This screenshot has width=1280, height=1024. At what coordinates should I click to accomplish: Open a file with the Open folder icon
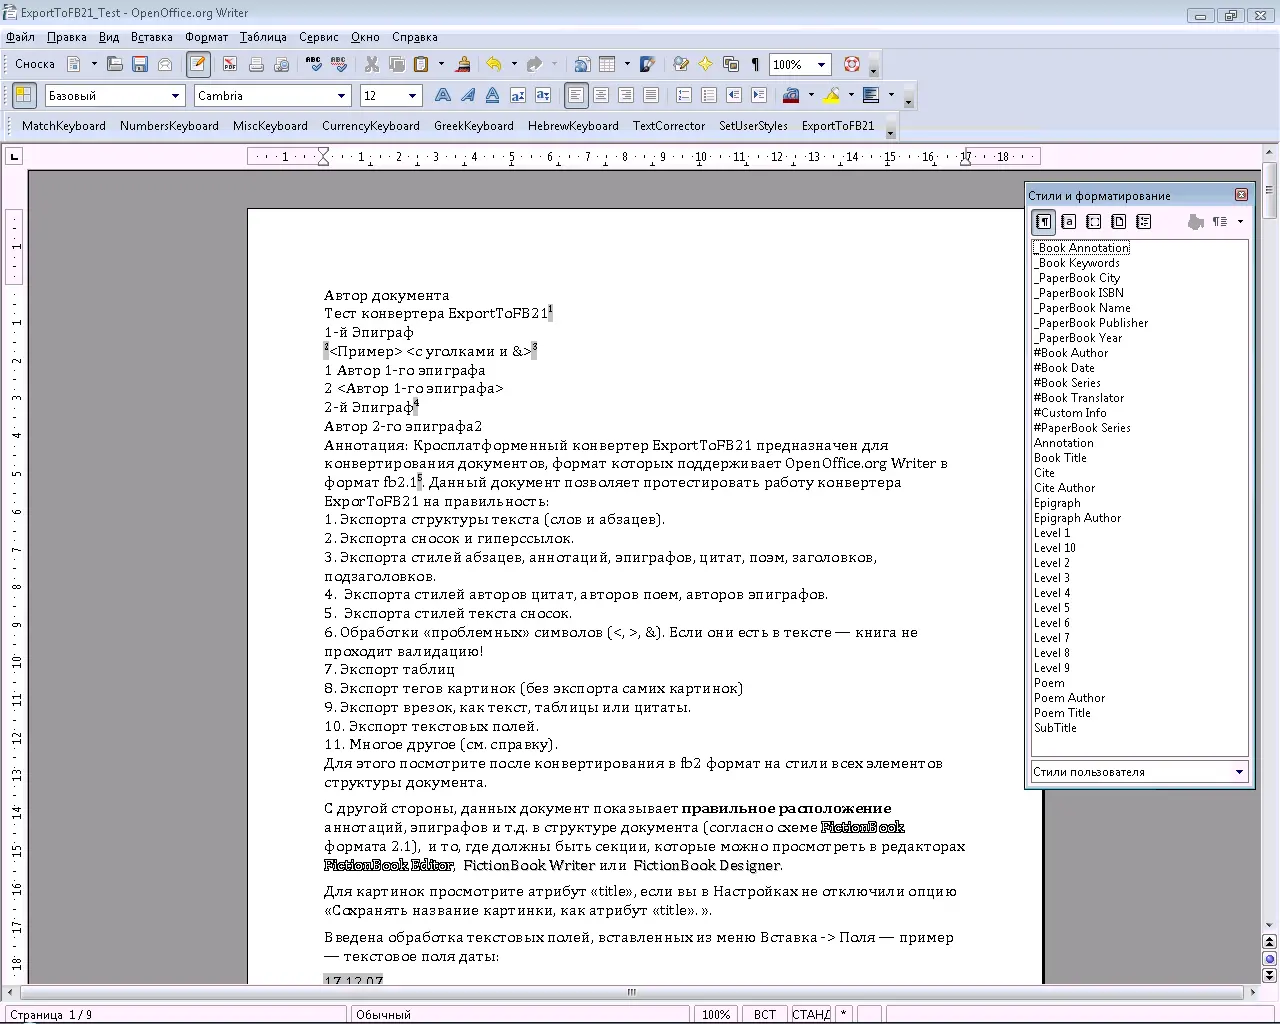click(x=115, y=64)
